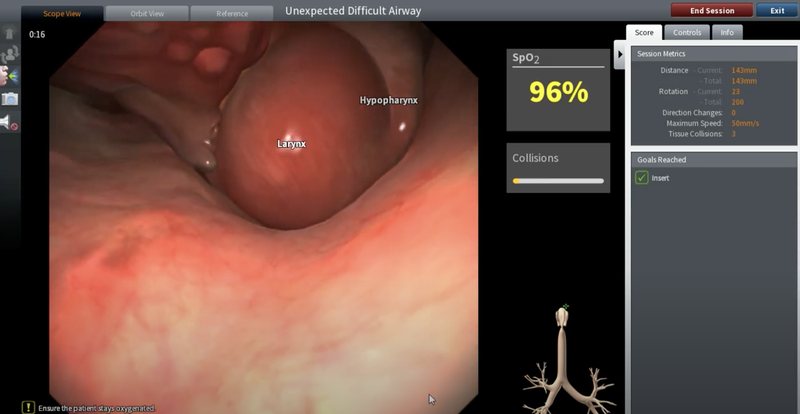Click the Larynx label in scope view

click(291, 144)
